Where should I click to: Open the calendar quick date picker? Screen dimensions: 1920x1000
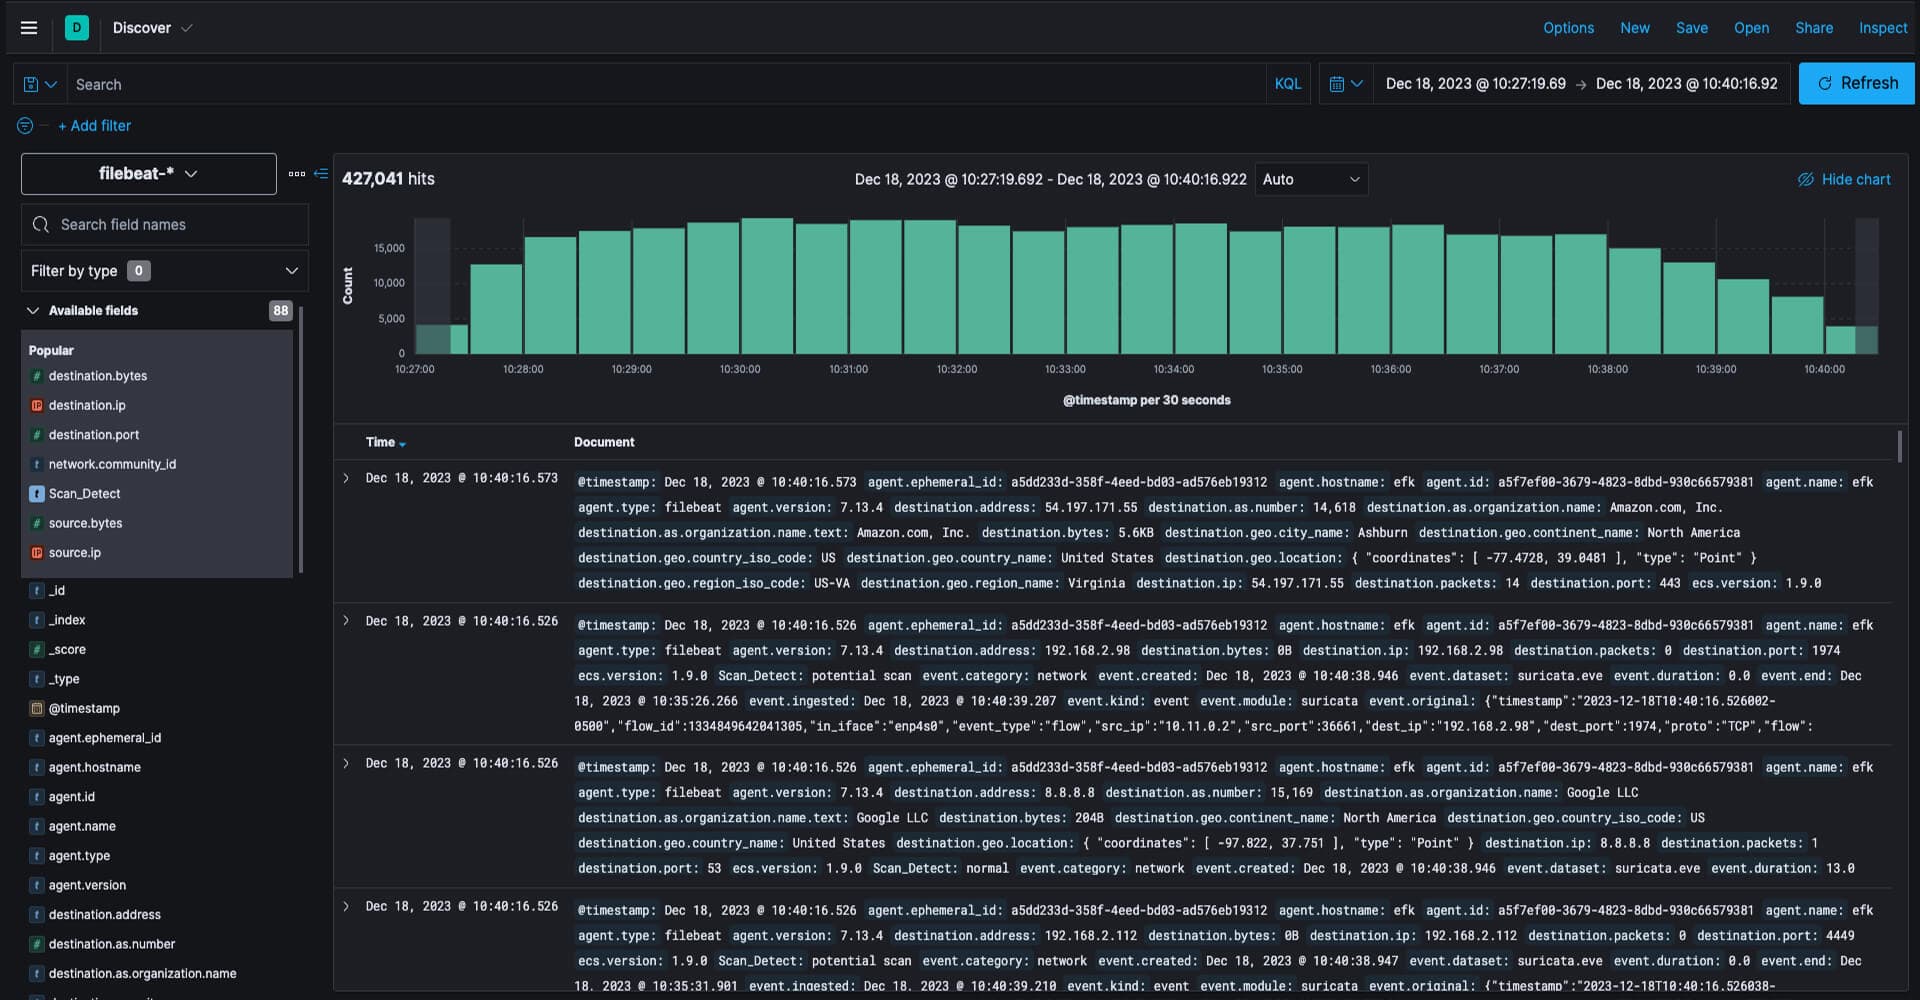click(x=1345, y=84)
